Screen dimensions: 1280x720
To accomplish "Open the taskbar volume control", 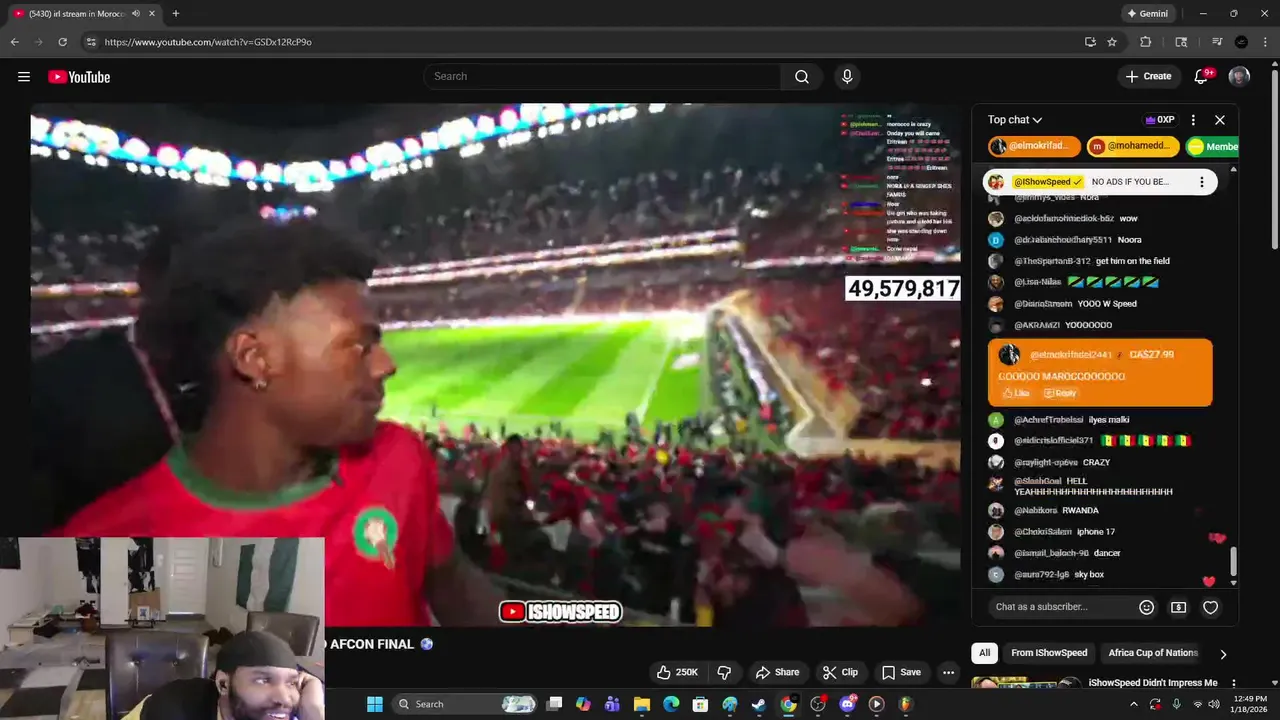I will point(1213,704).
